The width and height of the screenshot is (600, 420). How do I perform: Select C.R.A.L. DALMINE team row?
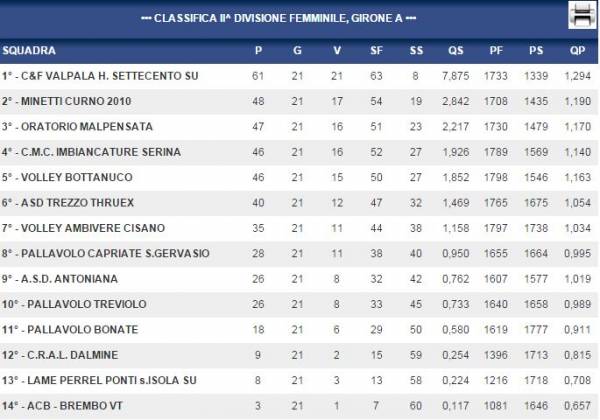tap(298, 355)
